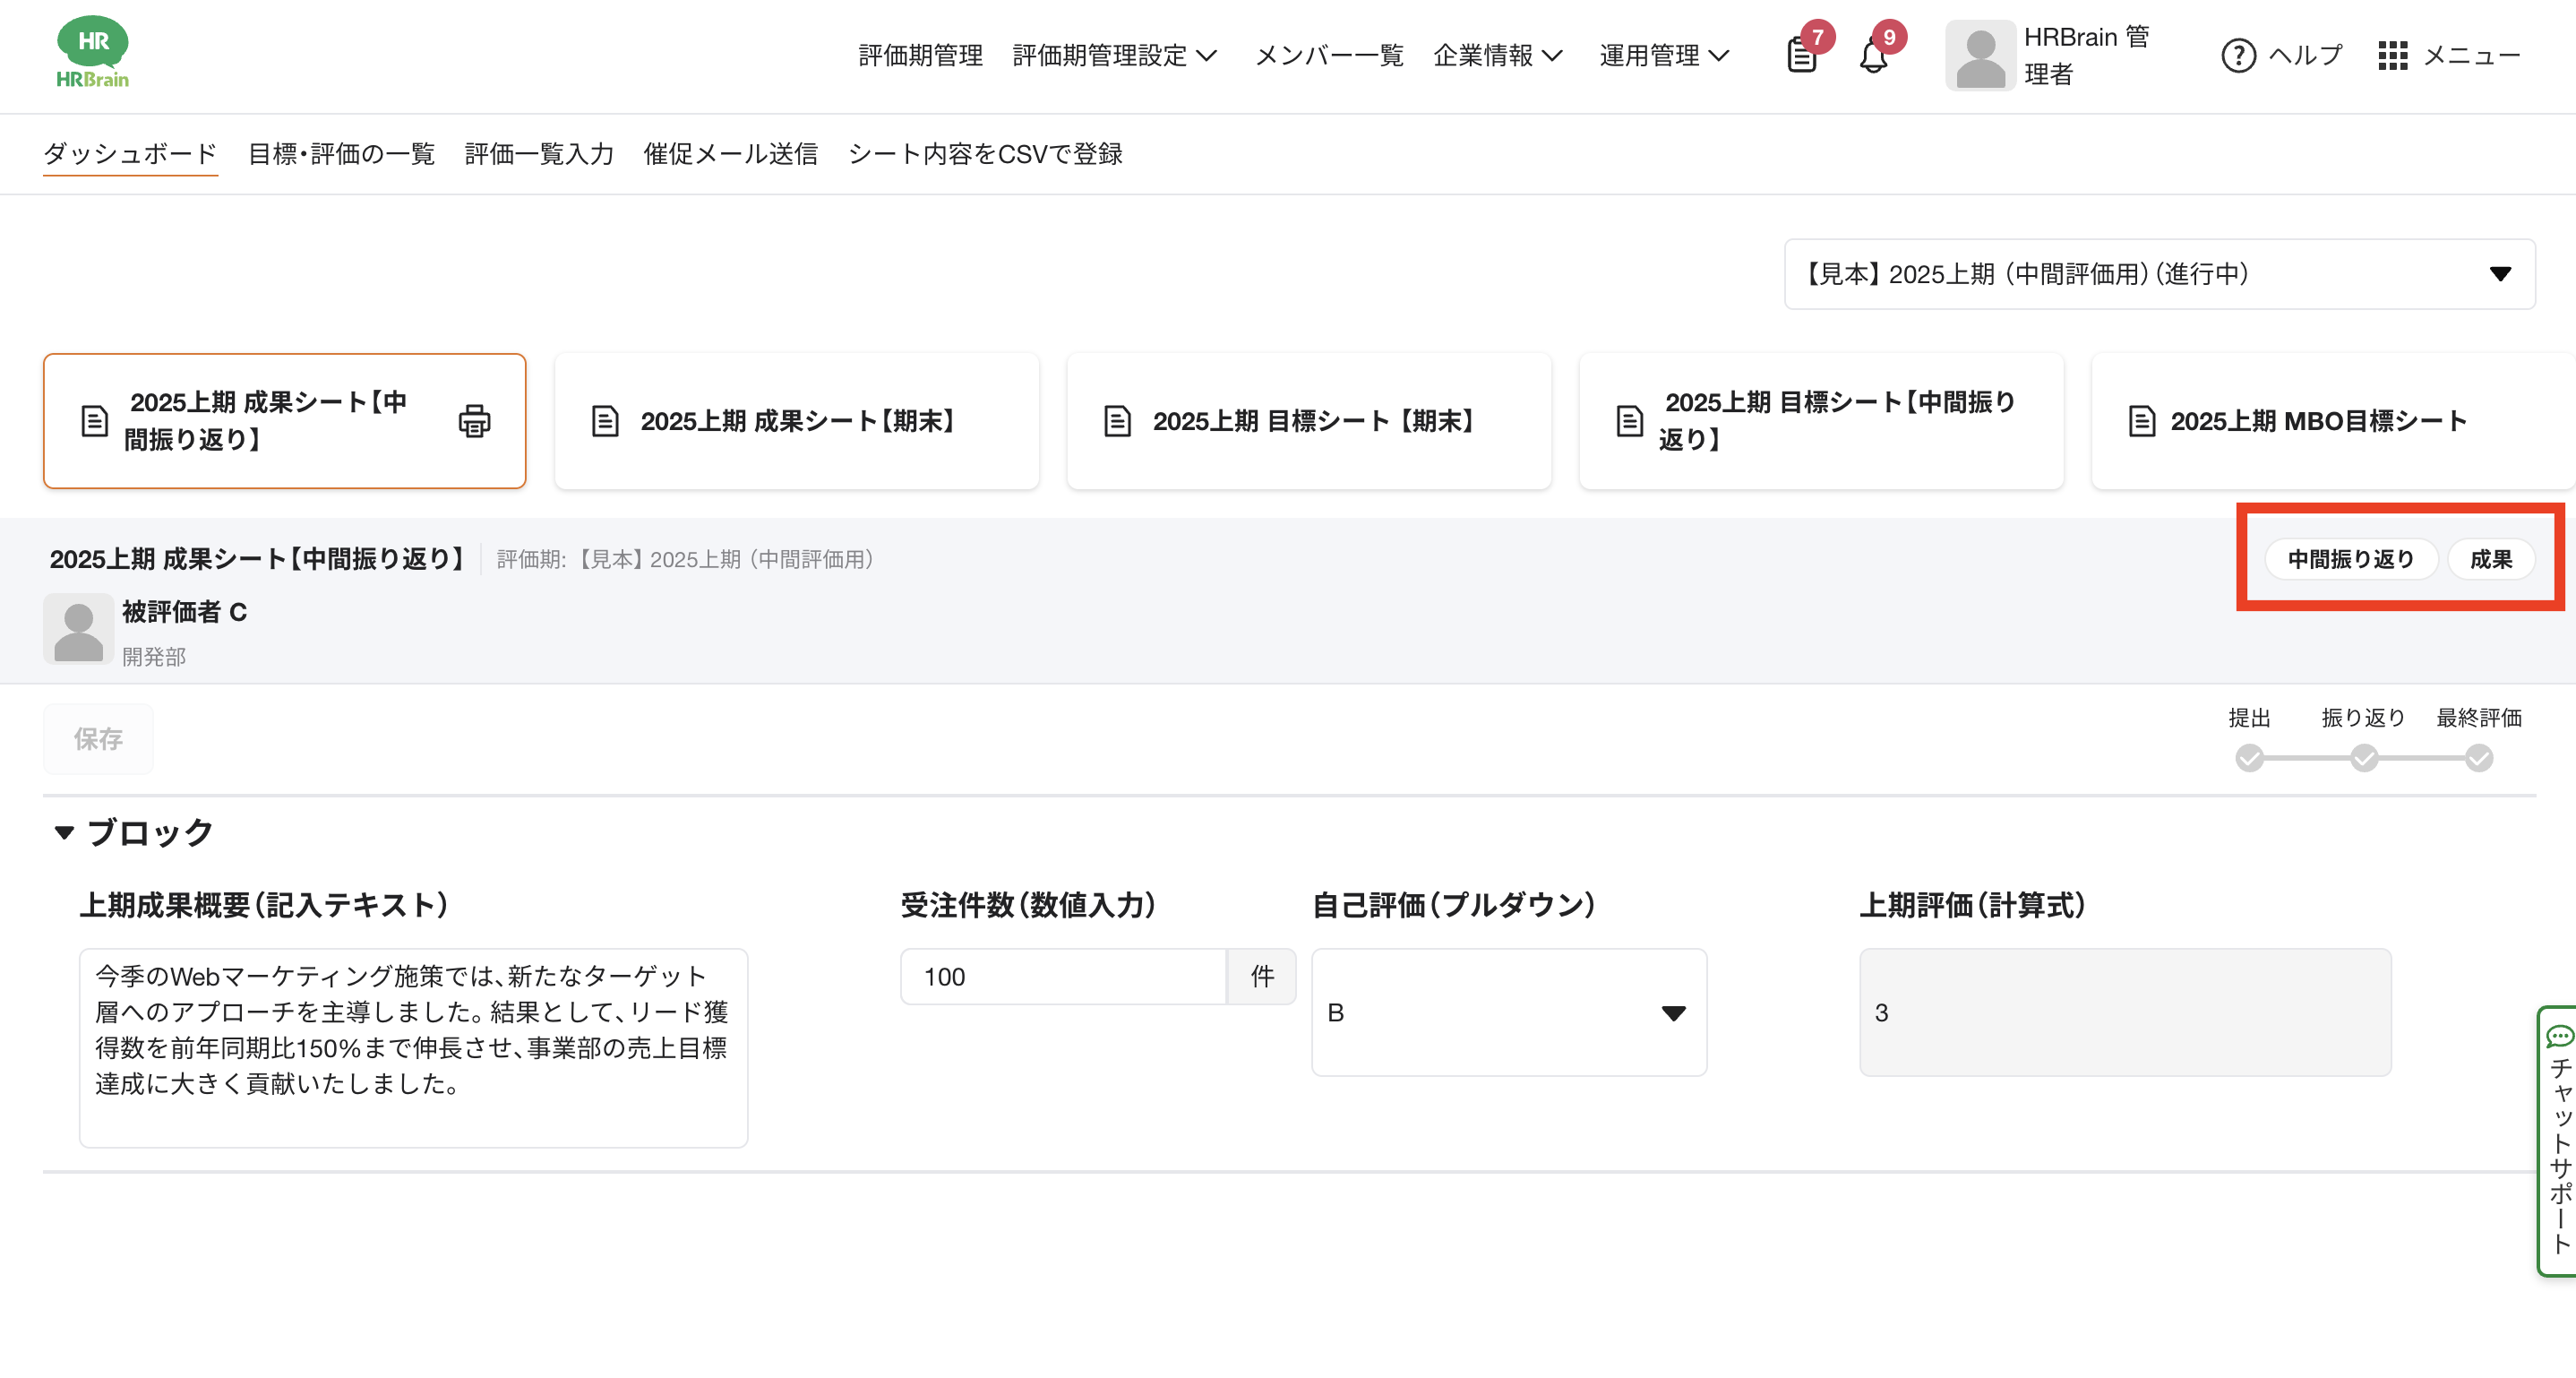The image size is (2576, 1378).
Task: Open the 催促メール送信 tab
Action: pos(730,154)
